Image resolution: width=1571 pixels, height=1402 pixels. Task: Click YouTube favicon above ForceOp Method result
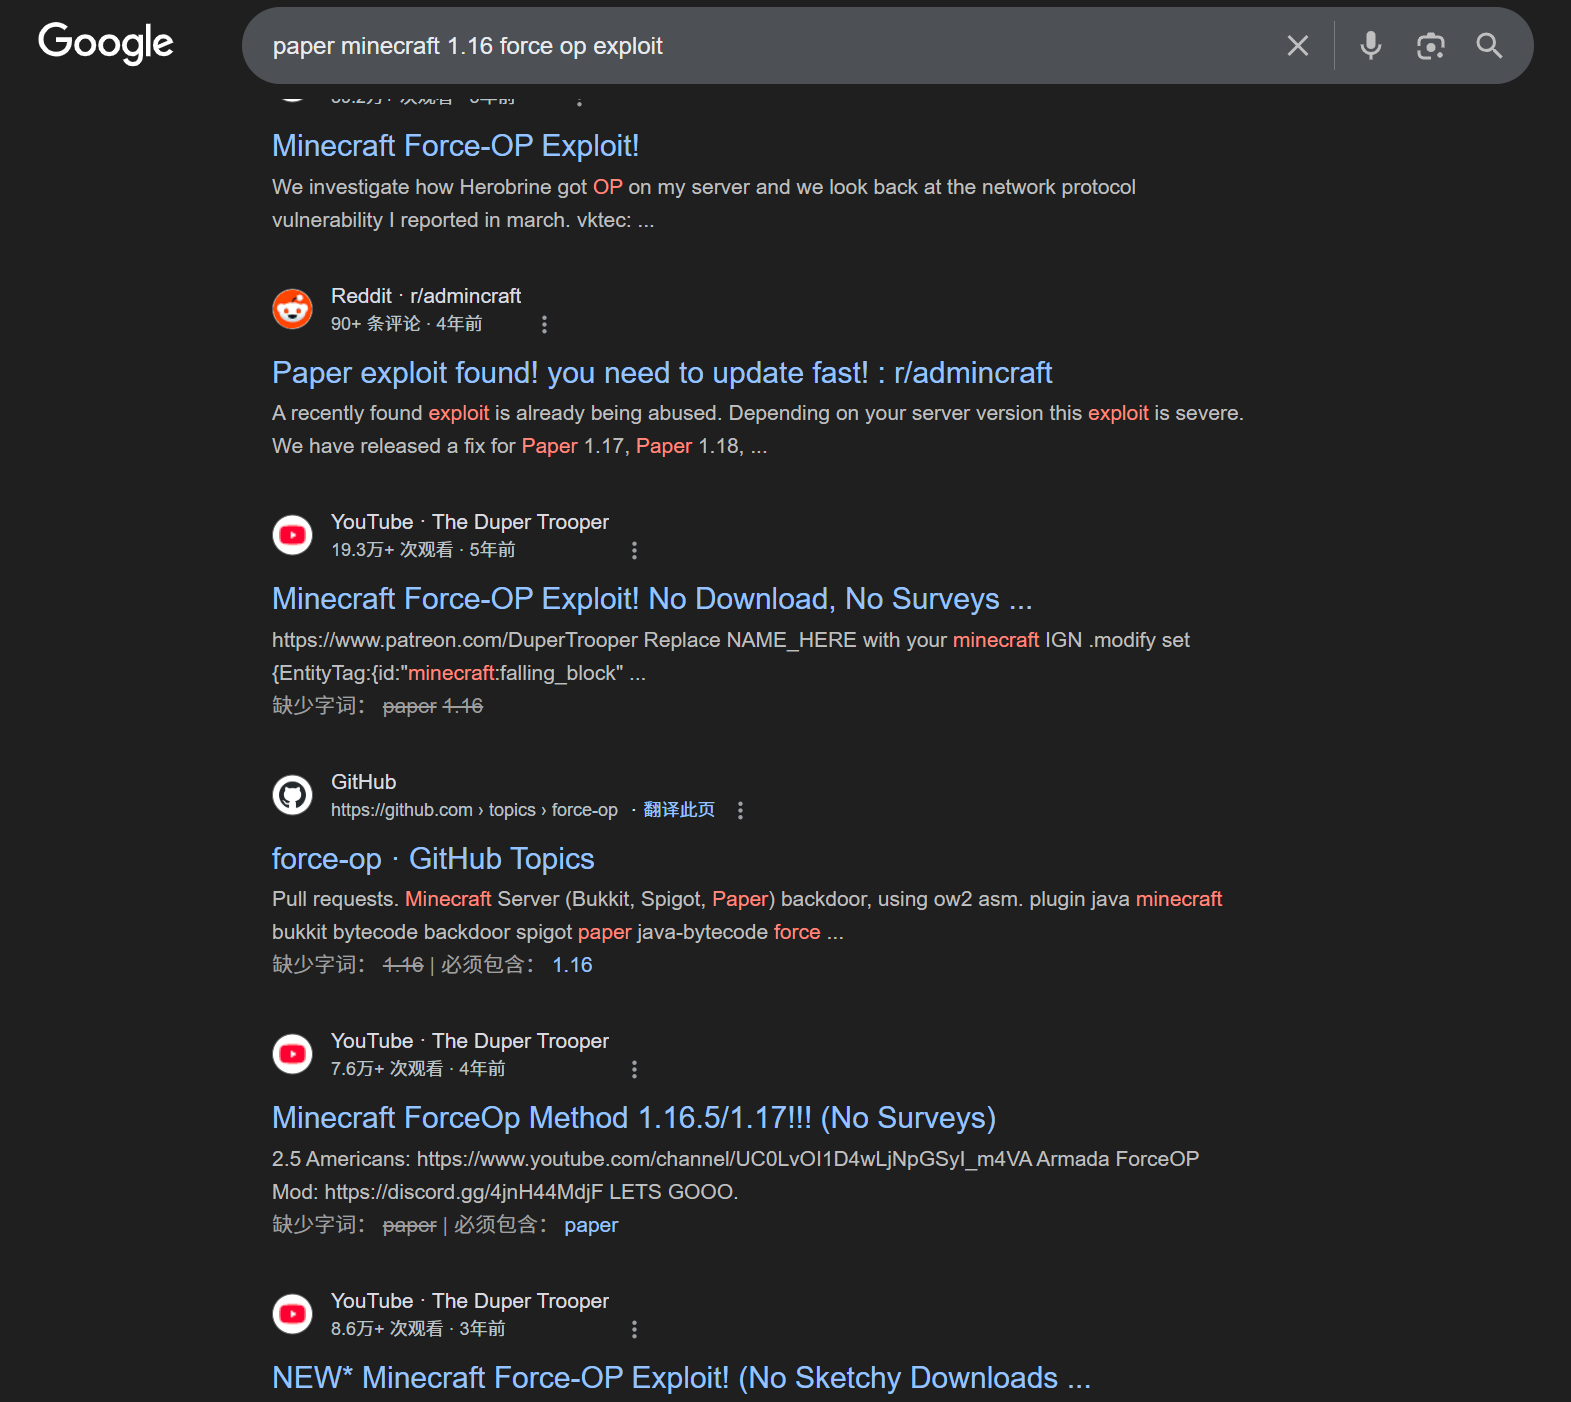click(293, 1054)
